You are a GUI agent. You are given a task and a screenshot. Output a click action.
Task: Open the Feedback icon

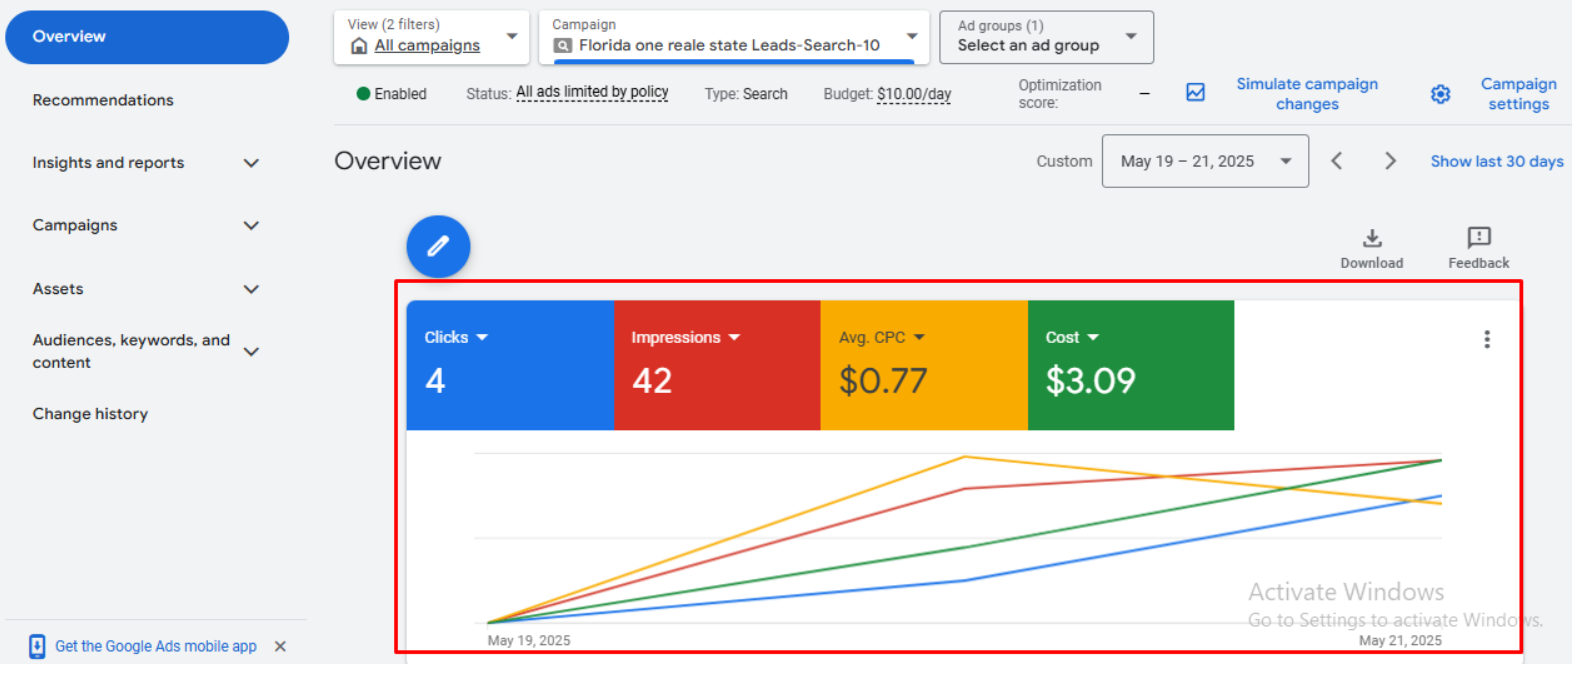tap(1478, 237)
